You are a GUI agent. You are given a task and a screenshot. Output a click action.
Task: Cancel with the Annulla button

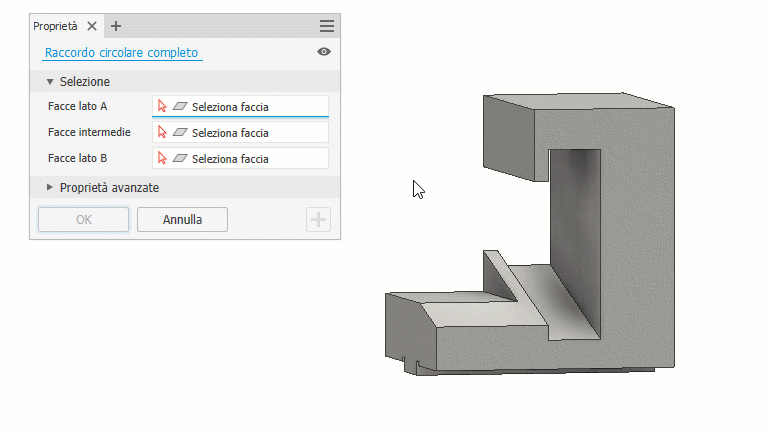coord(182,219)
